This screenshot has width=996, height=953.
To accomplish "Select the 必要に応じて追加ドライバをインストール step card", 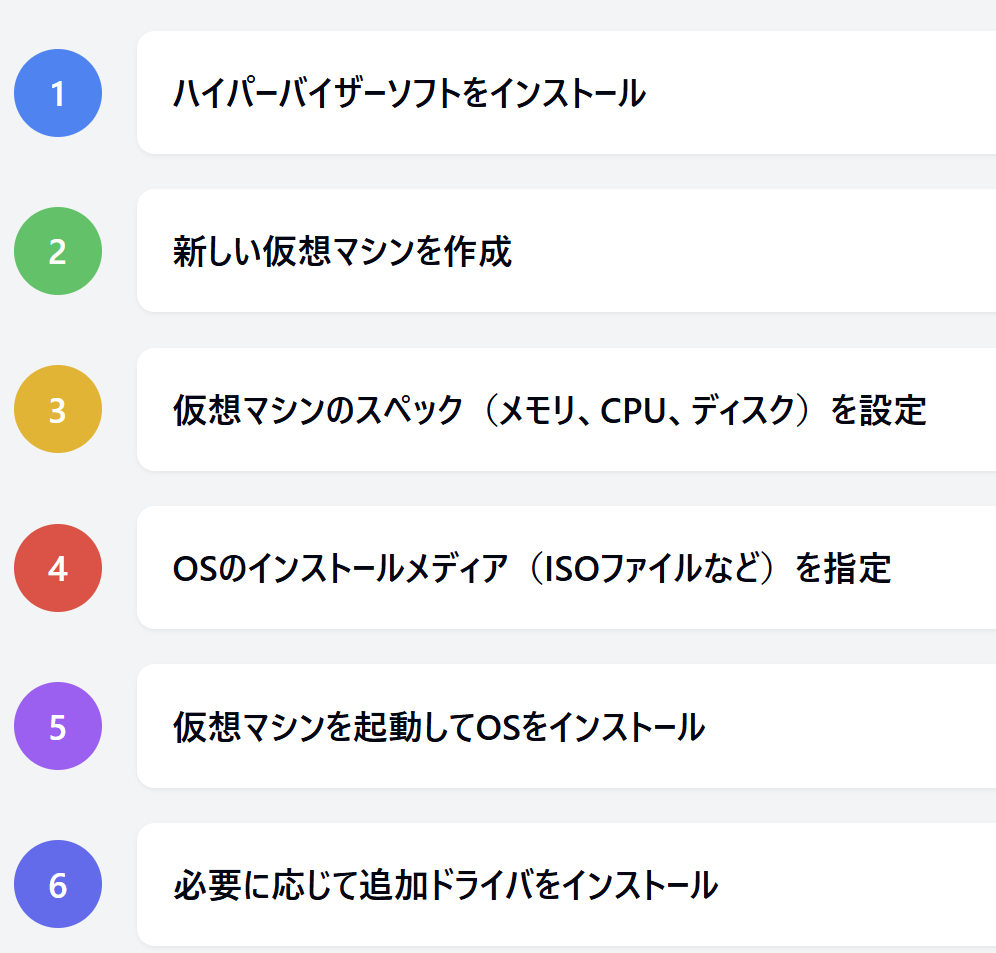I will click(565, 884).
